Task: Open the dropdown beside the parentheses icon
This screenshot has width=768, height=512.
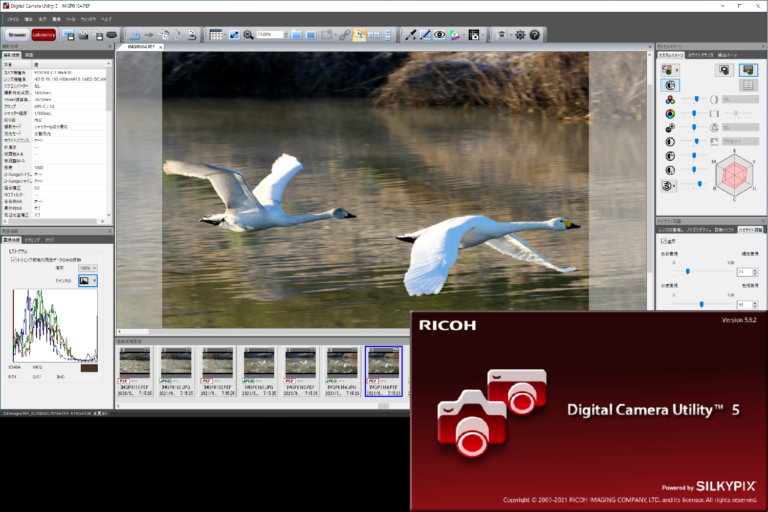Action: (x=740, y=99)
